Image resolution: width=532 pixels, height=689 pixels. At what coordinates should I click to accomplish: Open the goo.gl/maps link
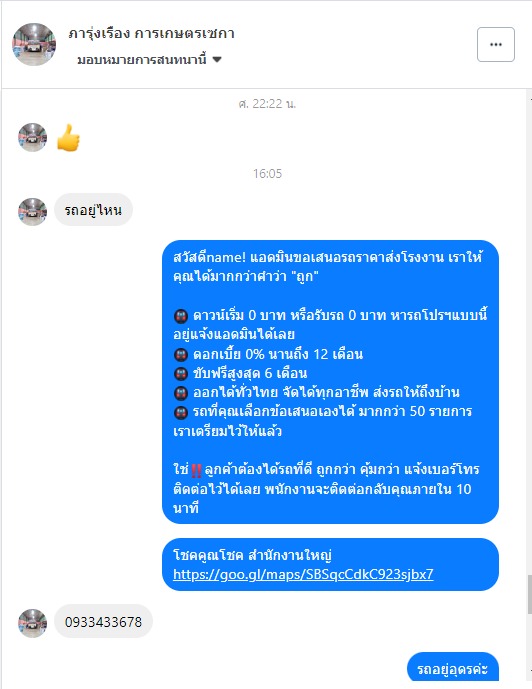(x=303, y=574)
